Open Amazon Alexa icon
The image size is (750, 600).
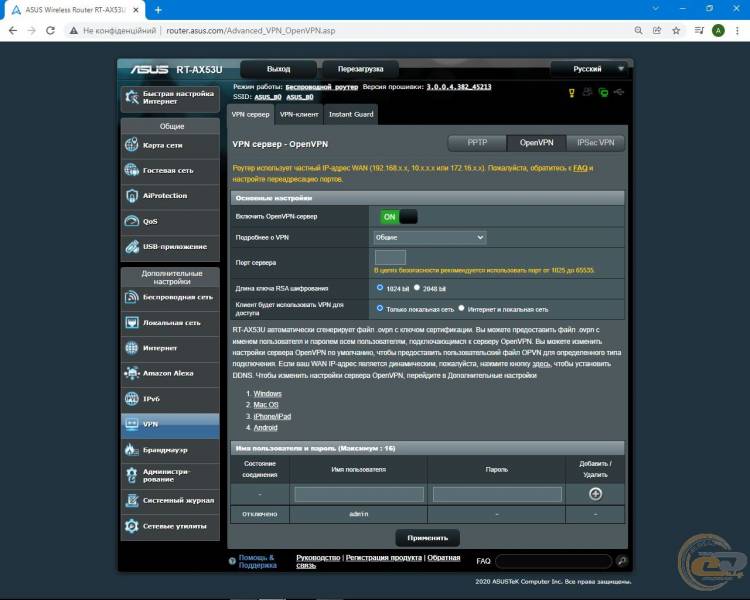tap(132, 373)
